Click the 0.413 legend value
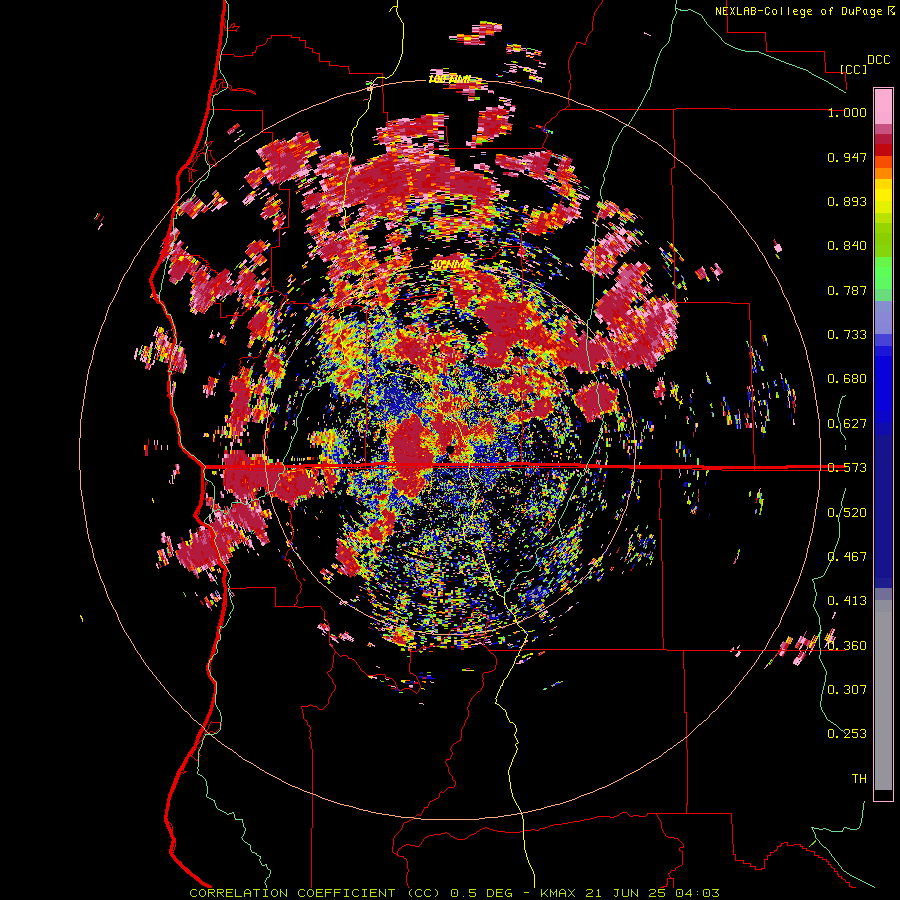This screenshot has height=900, width=900. coord(847,601)
